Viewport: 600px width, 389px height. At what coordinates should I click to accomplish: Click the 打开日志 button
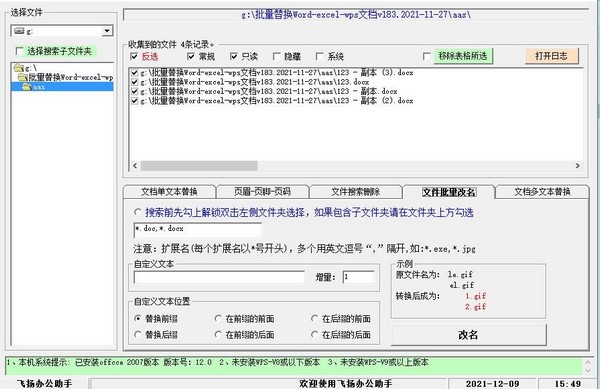551,56
